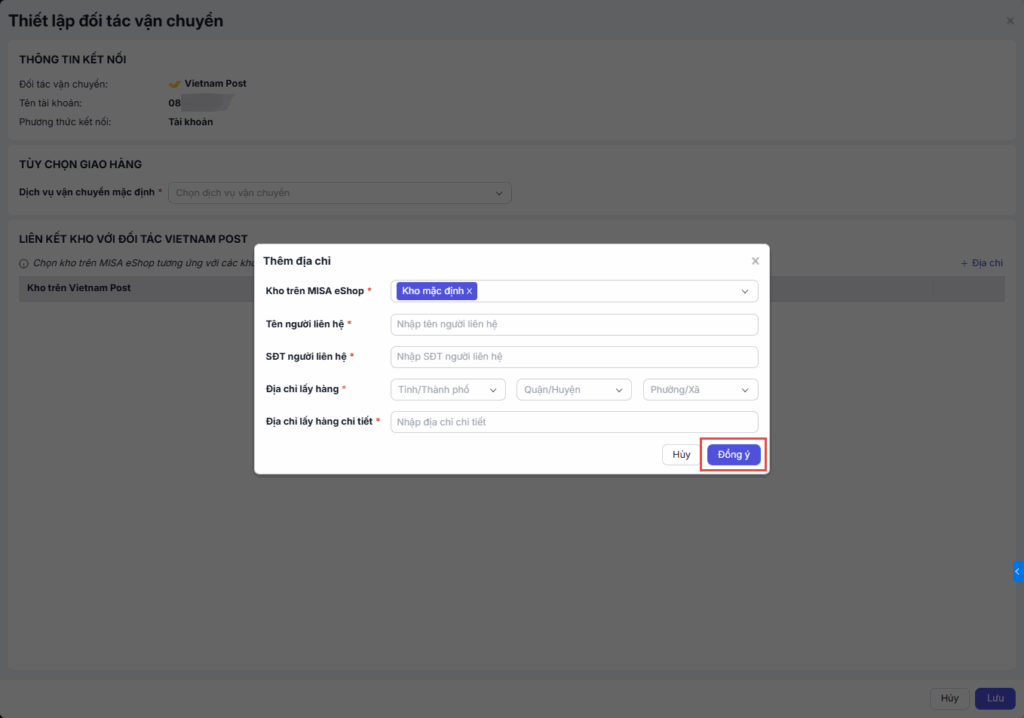Click the Kho trên Vietnam Post column header
This screenshot has height=718, width=1024.
pyautogui.click(x=79, y=288)
